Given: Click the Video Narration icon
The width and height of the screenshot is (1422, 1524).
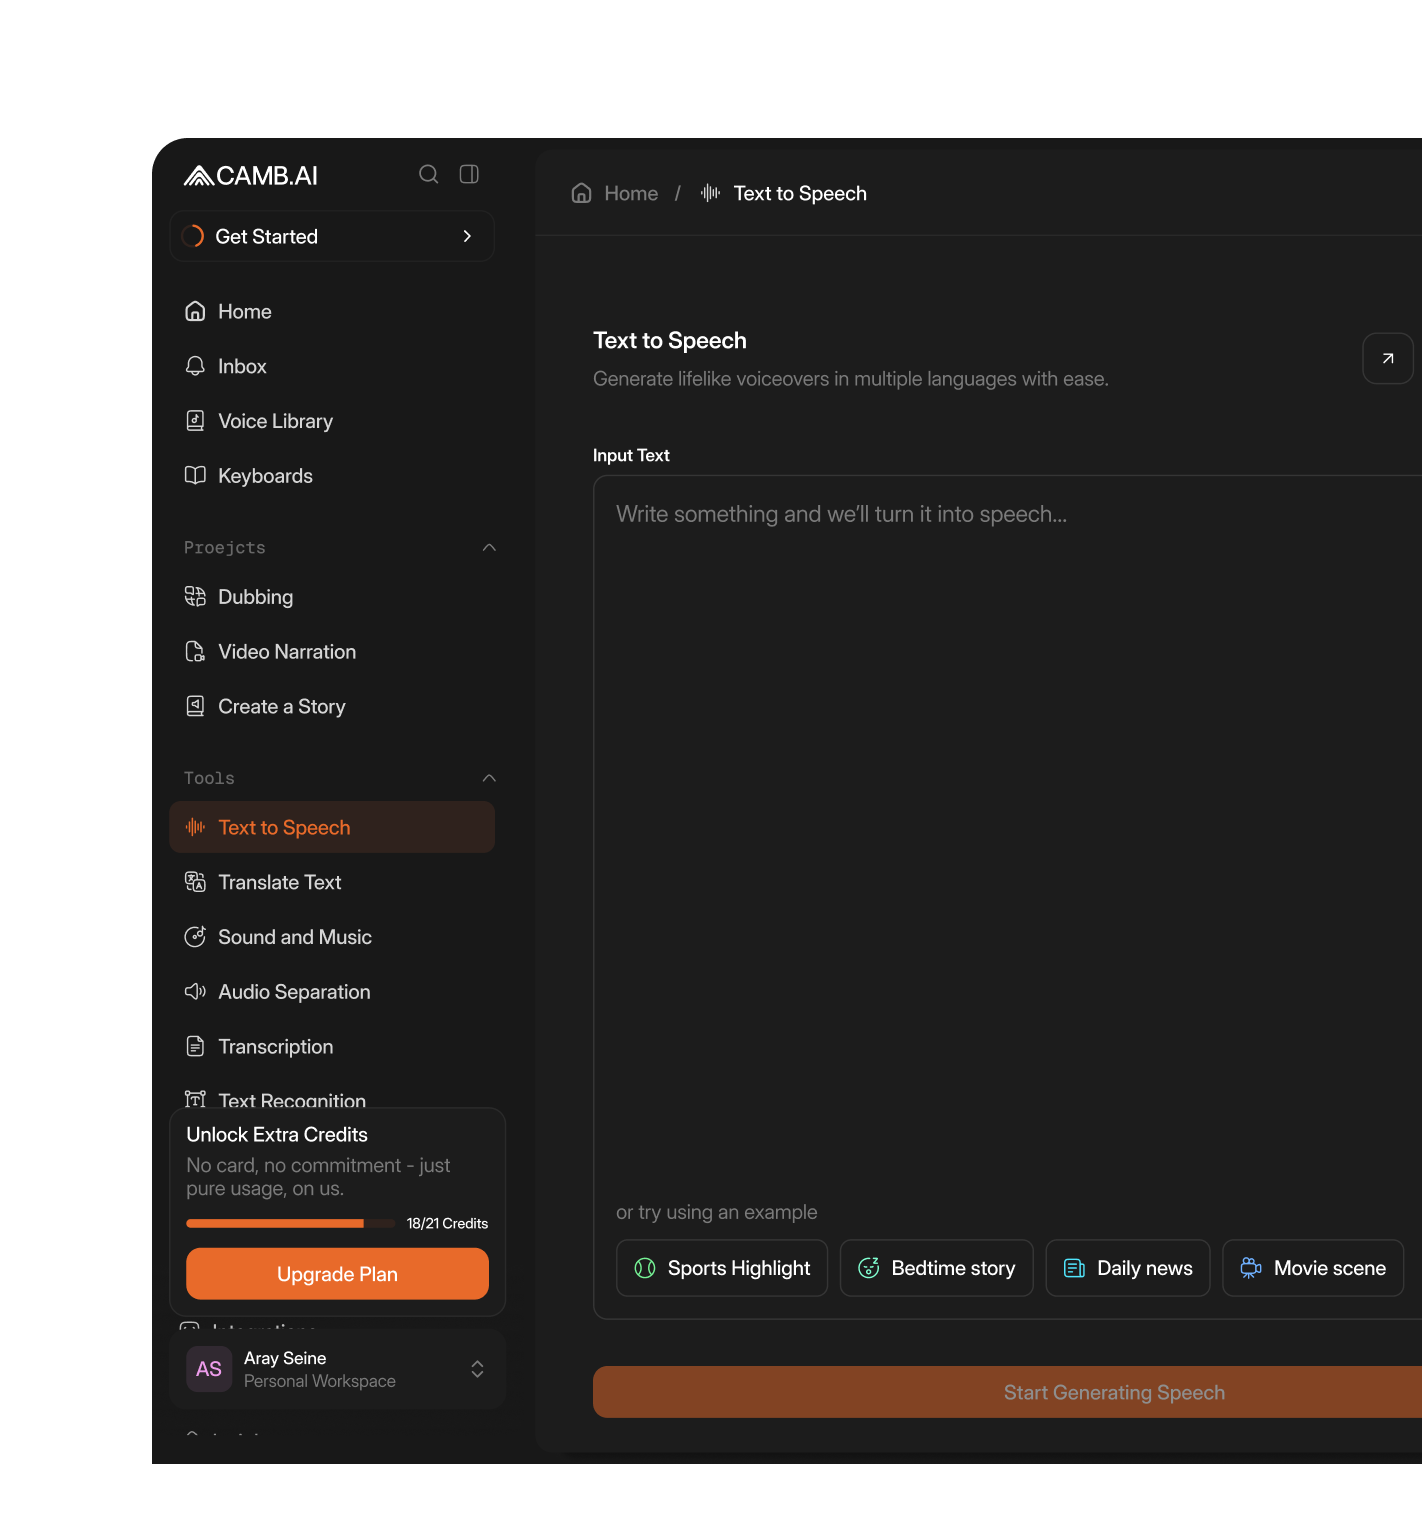Looking at the screenshot, I should click(195, 652).
